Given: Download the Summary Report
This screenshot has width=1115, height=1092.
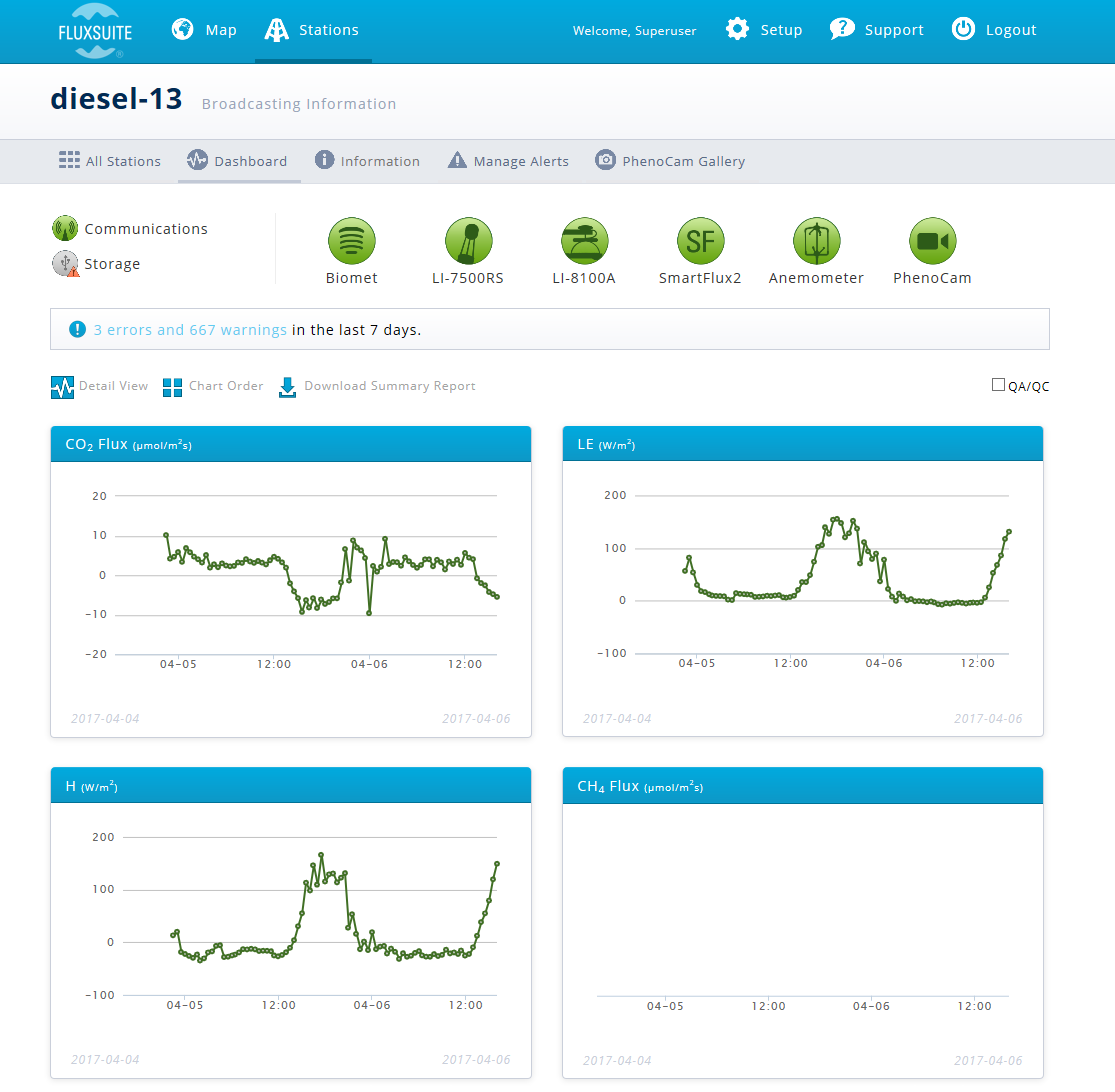Looking at the screenshot, I should tap(377, 386).
